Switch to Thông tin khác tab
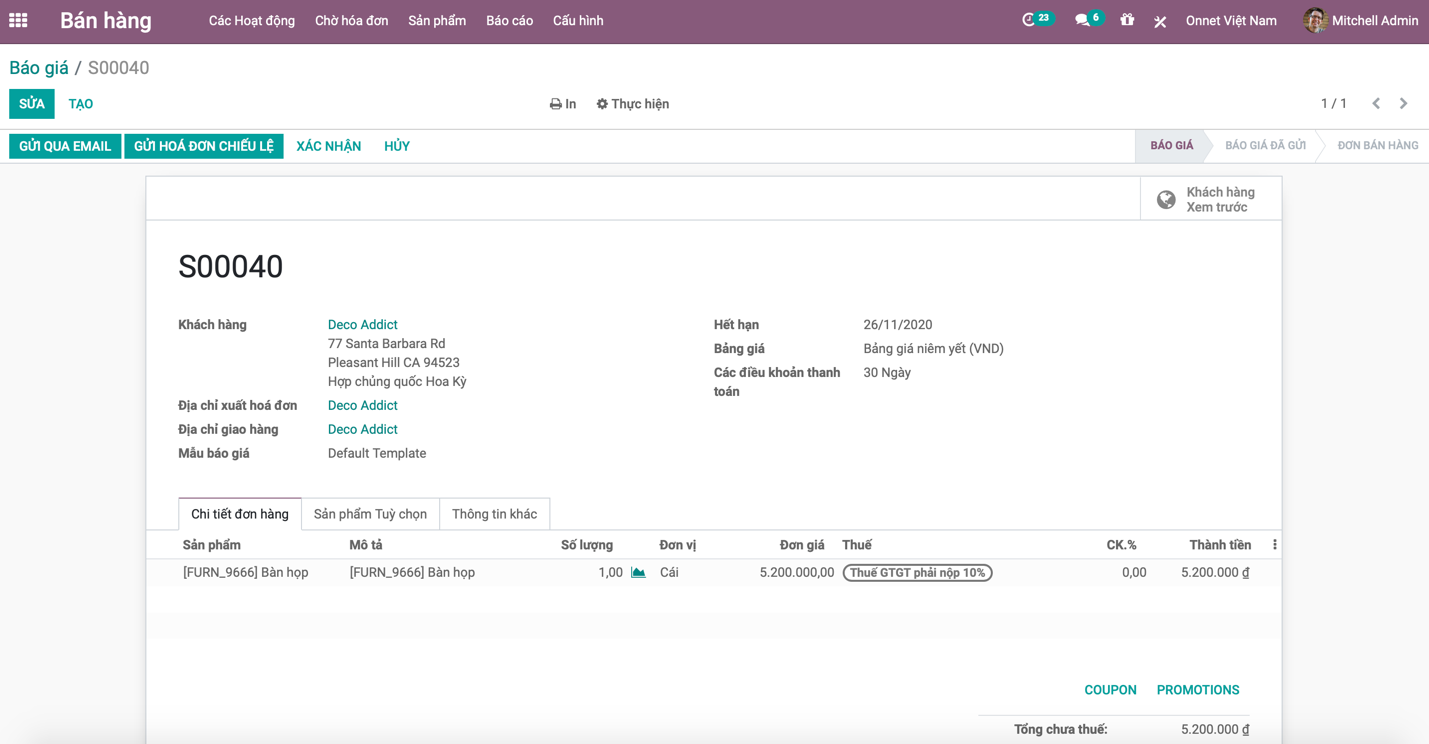Image resolution: width=1429 pixels, height=744 pixels. point(494,514)
